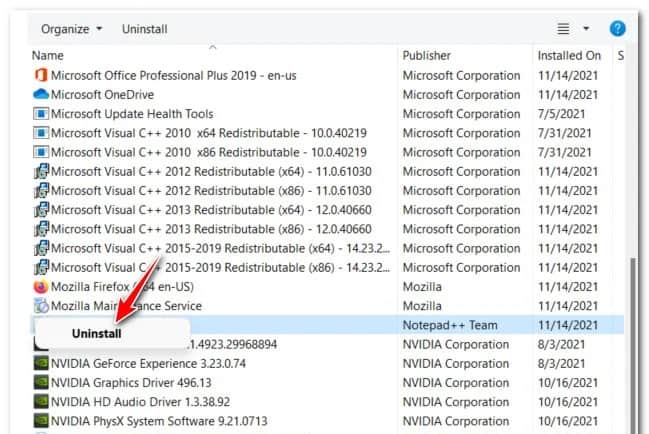This screenshot has width=649, height=434.
Task: Select Visual C++ 2013 Redistributable (x86) - 12.0.40660
Action: tap(211, 229)
